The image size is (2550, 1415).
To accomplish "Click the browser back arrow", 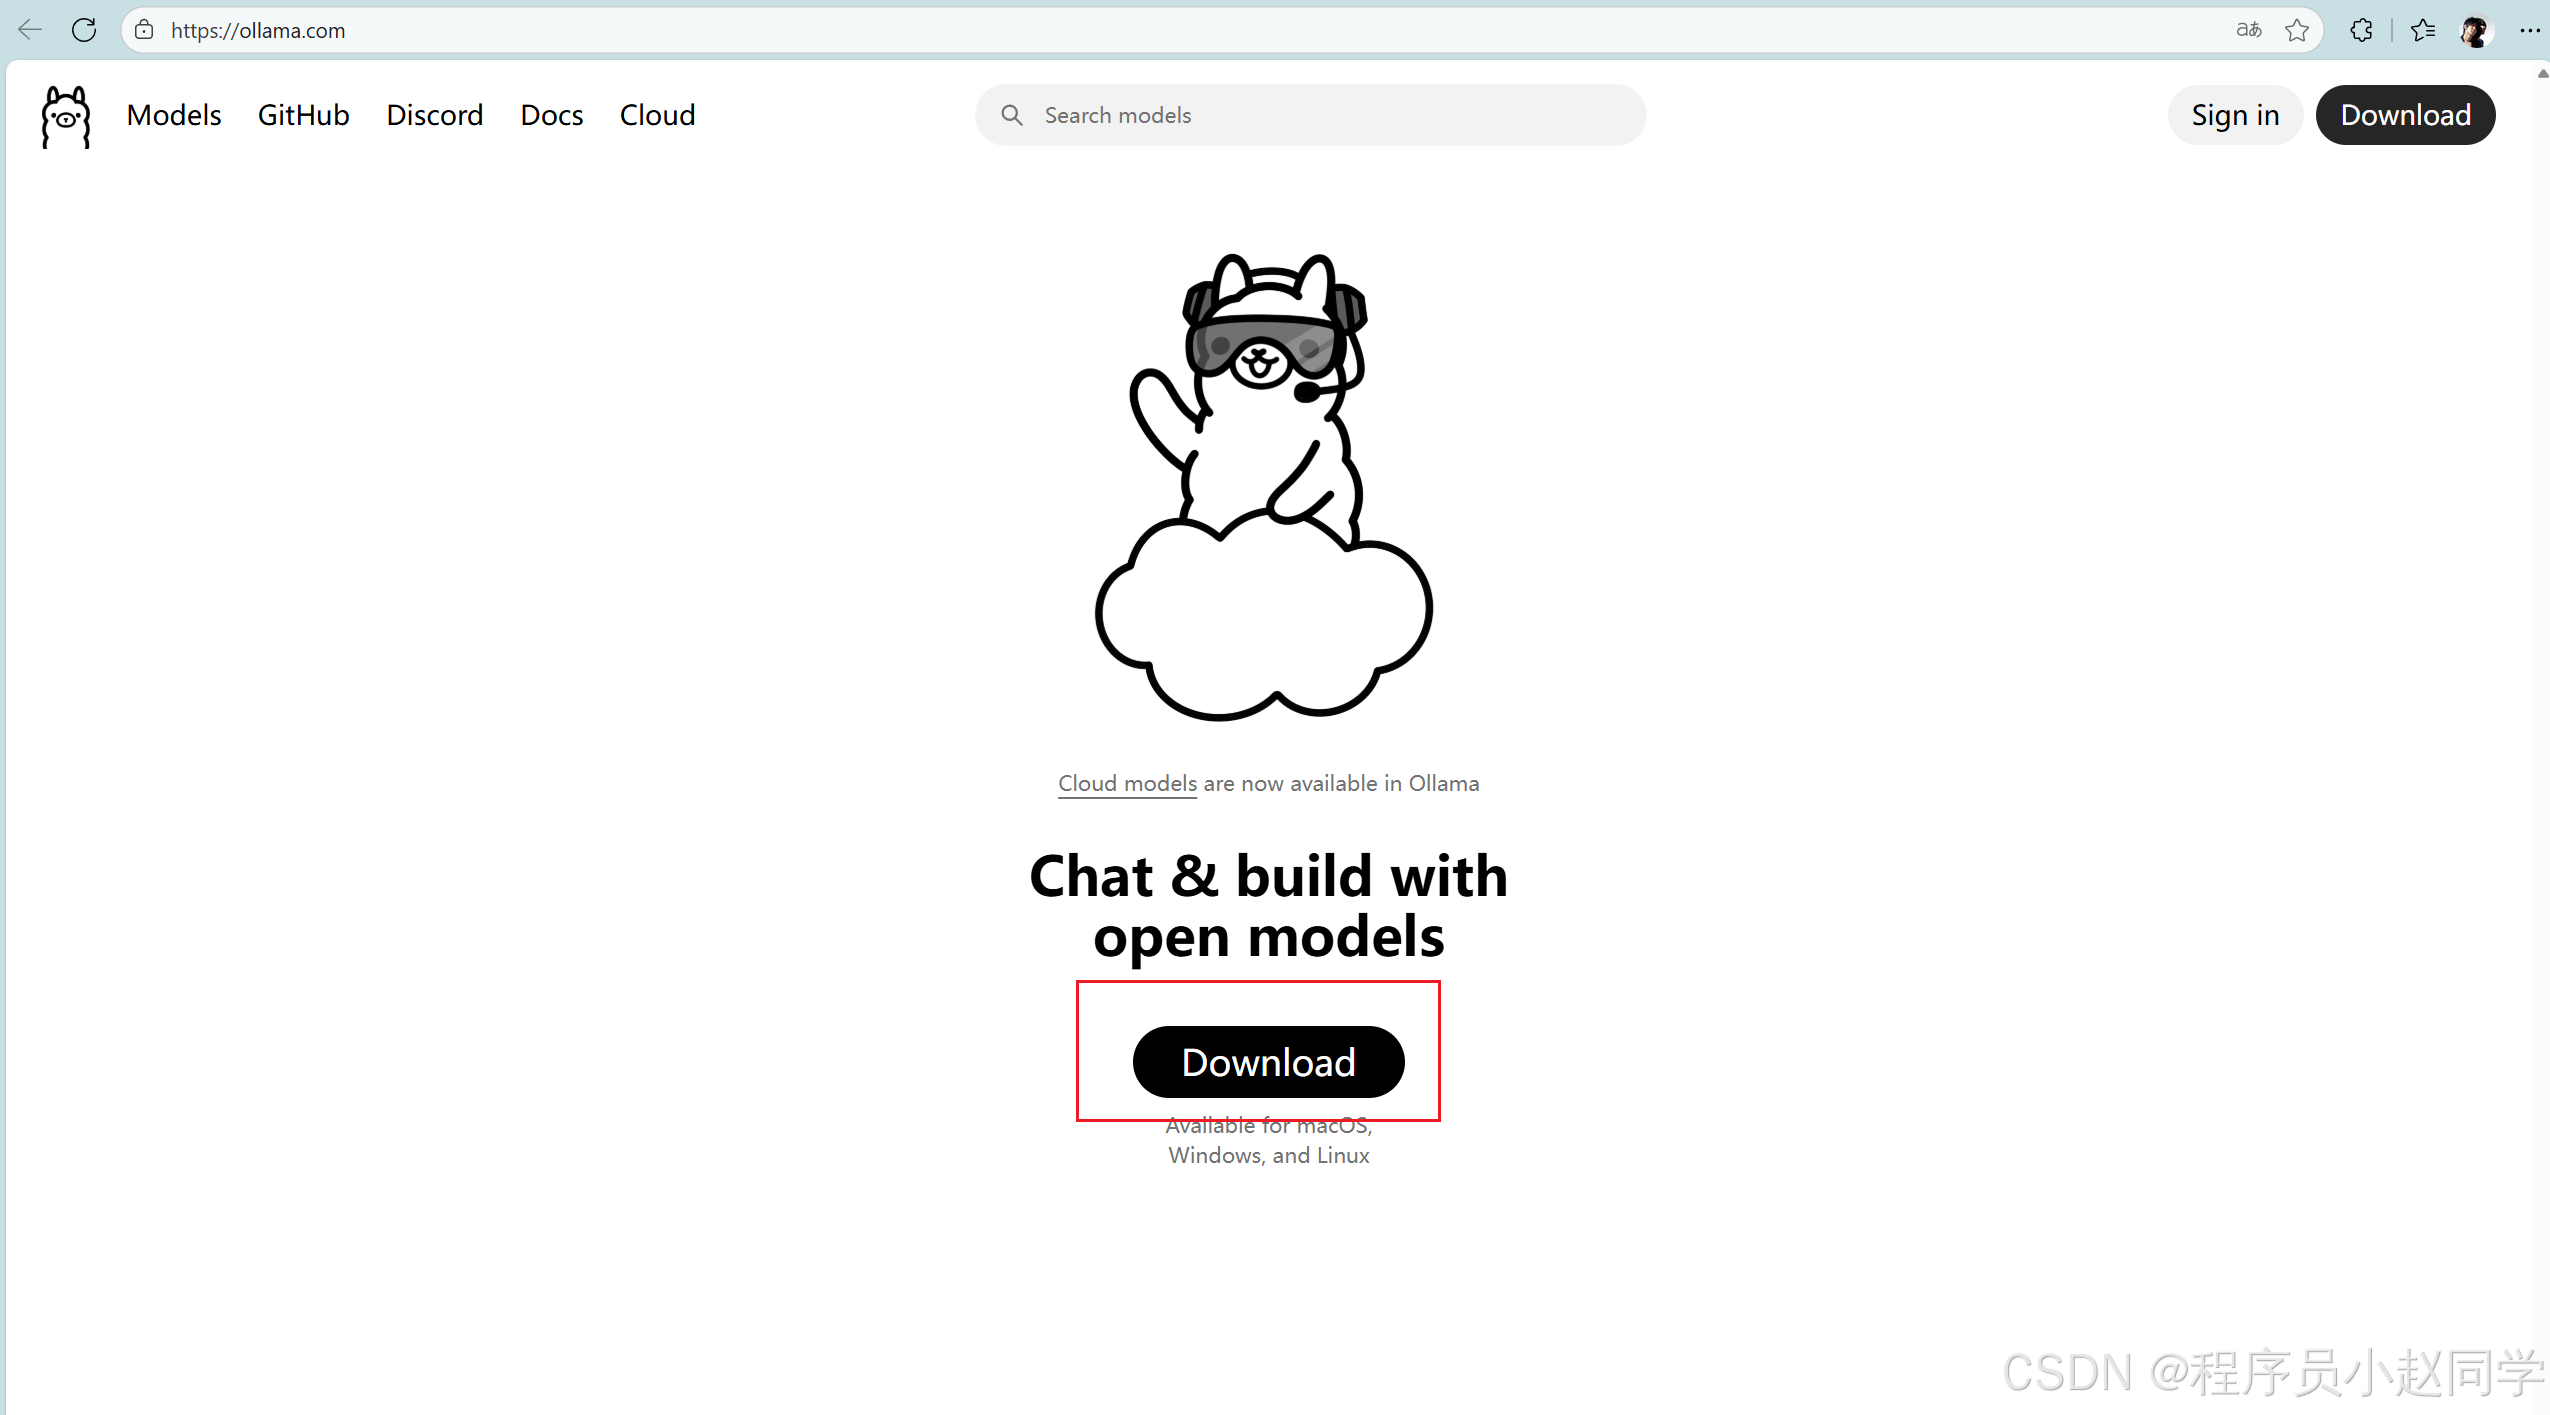I will [30, 30].
